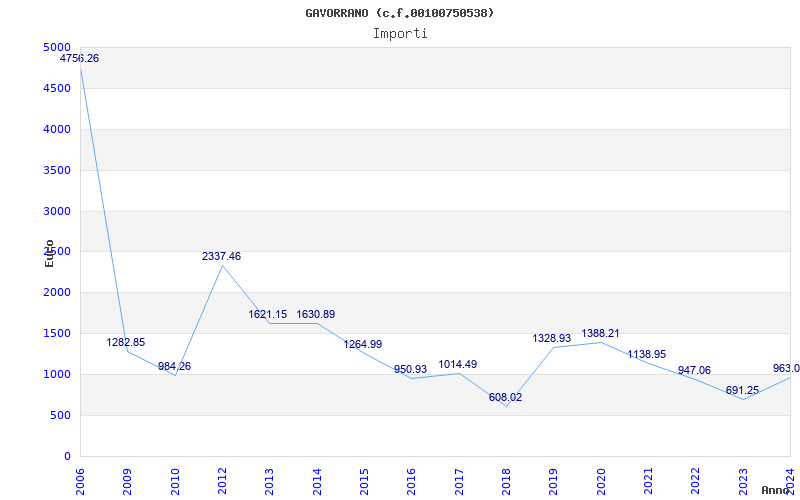Click the 2017 year axis label
Viewport: 800px width, 500px height.
(459, 481)
